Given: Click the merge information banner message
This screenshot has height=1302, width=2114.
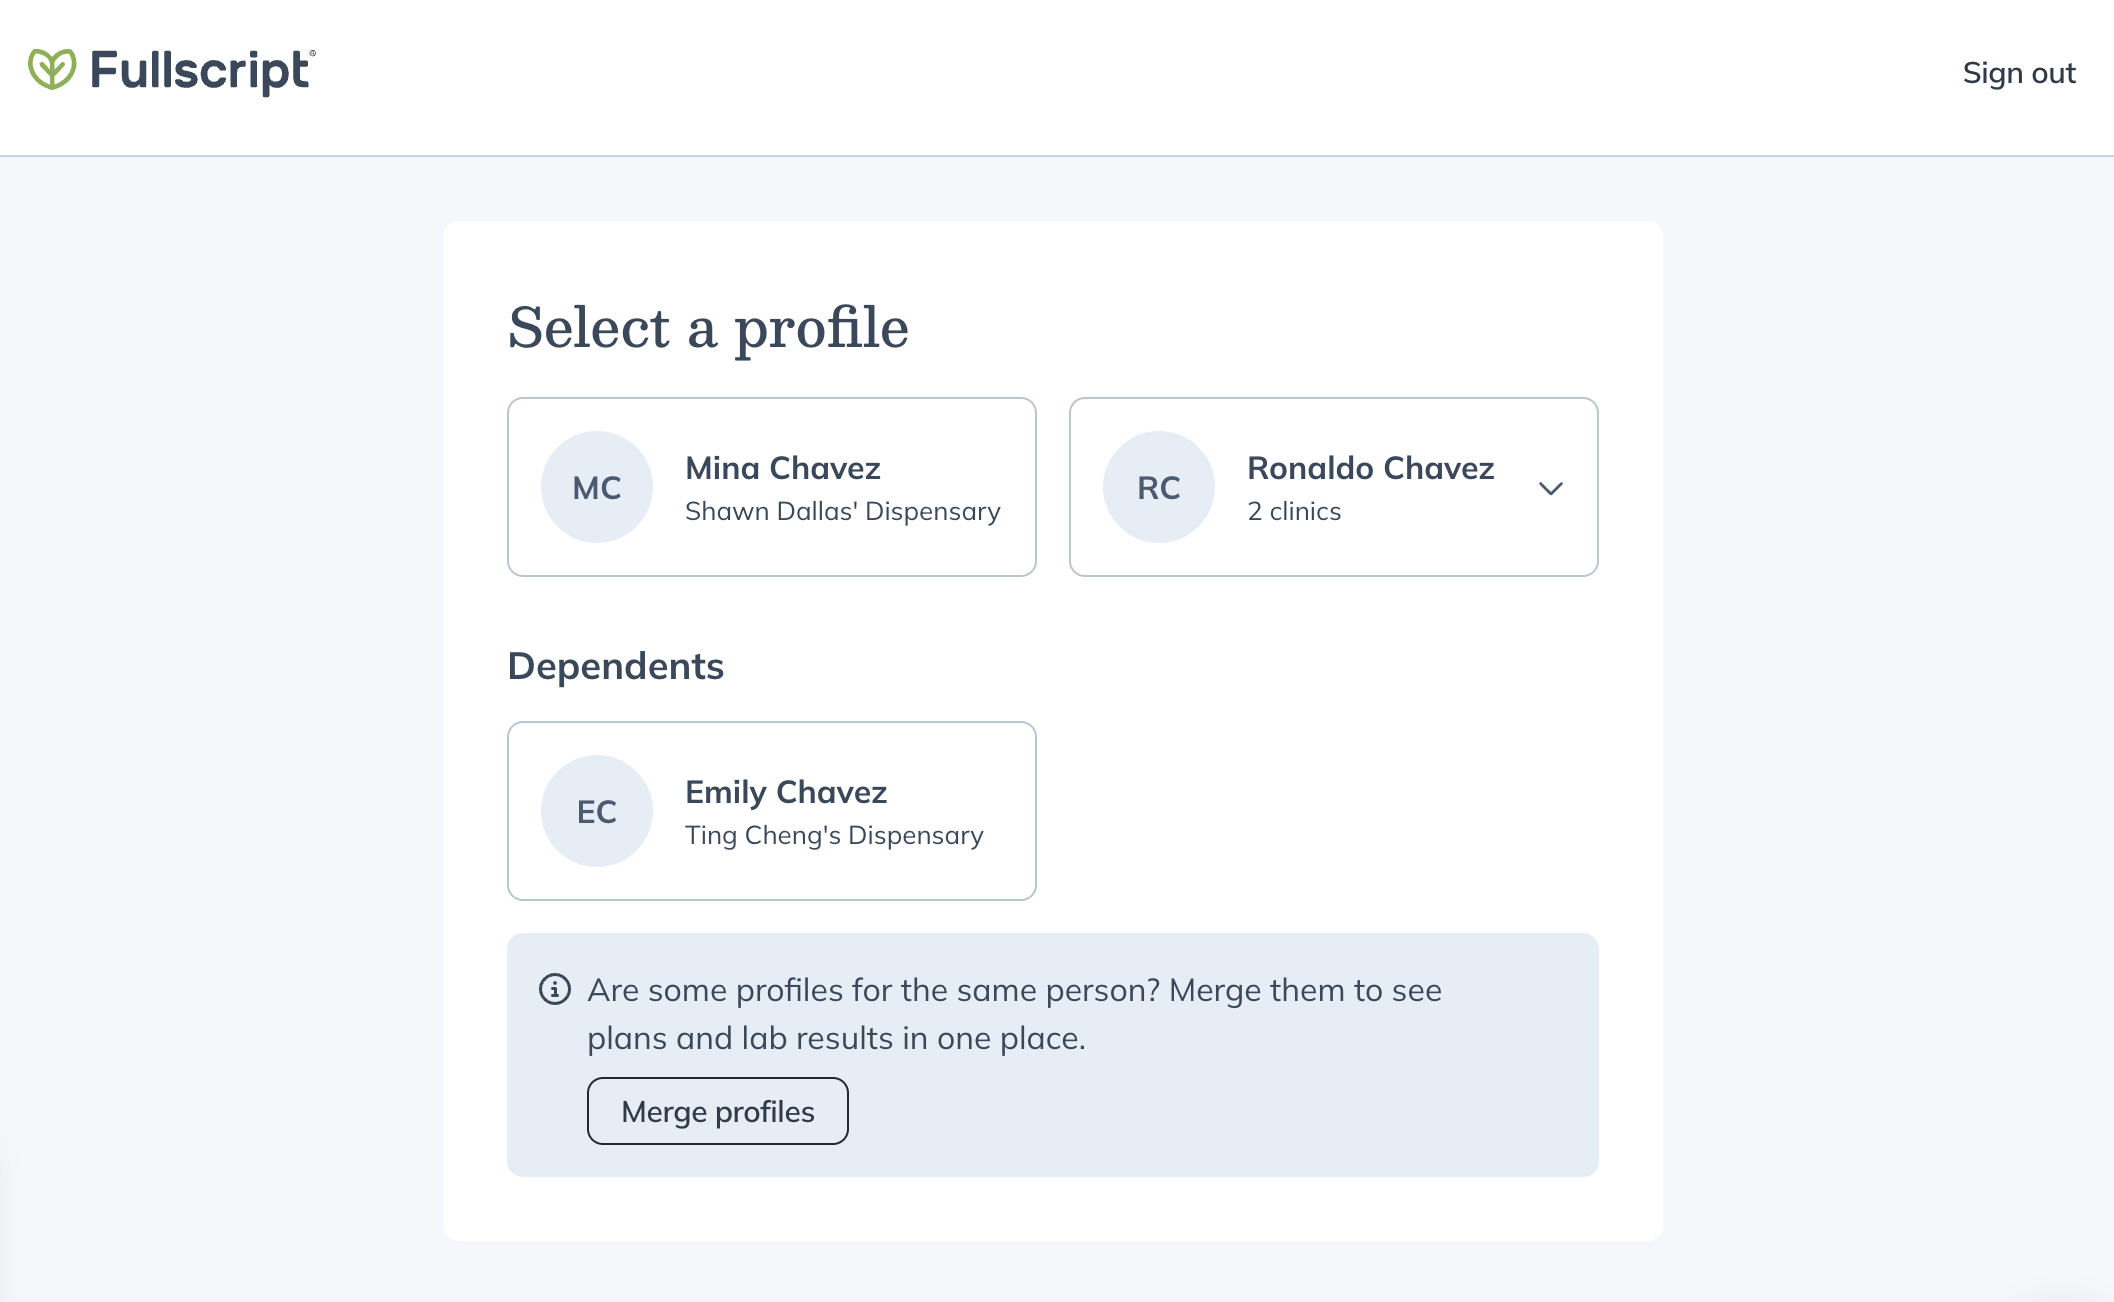Looking at the screenshot, I should pos(1013,1013).
